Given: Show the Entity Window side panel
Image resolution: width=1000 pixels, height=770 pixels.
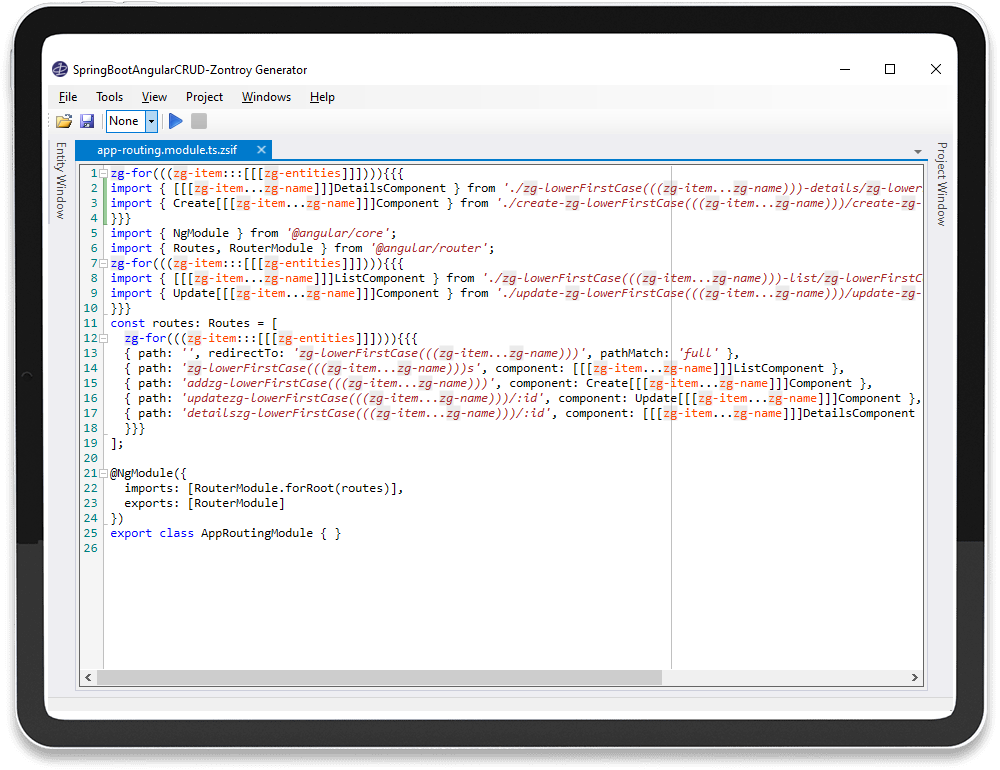Looking at the screenshot, I should coord(61,180).
